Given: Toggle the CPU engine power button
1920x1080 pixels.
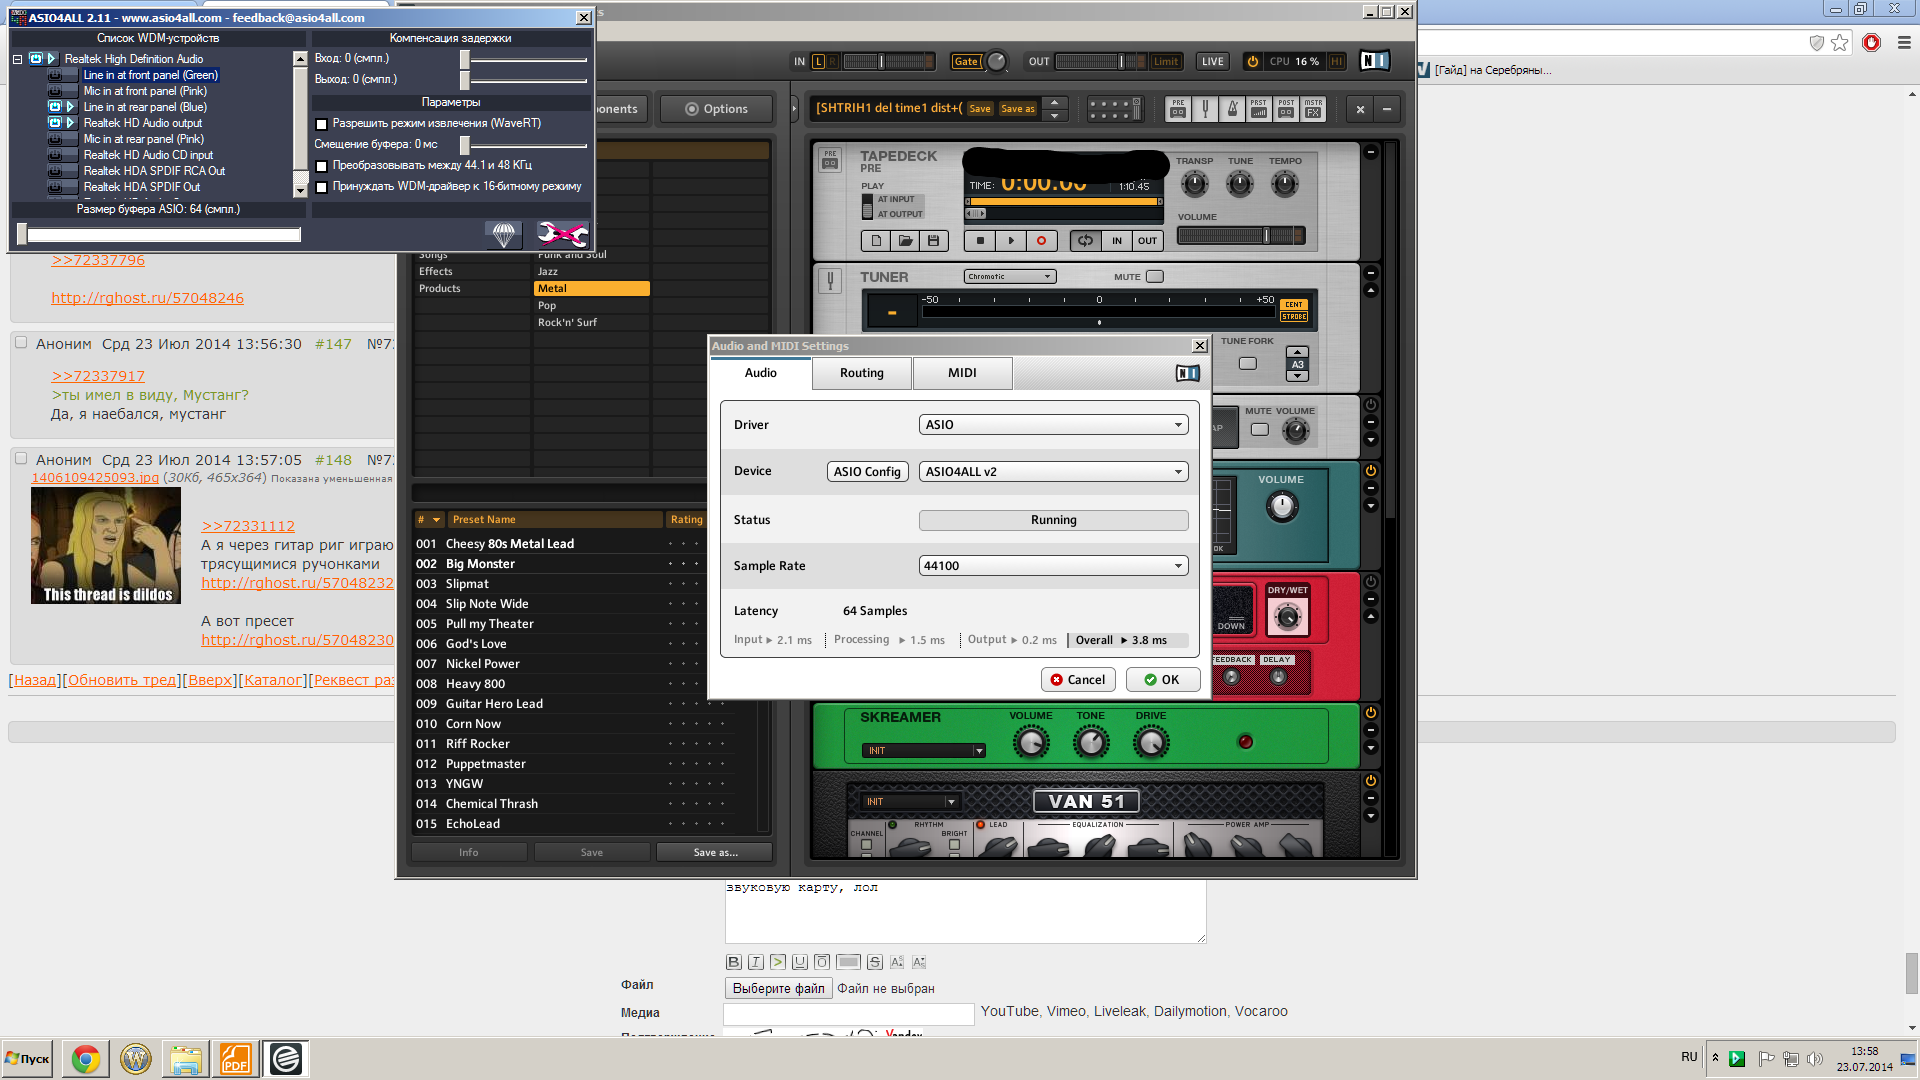Looking at the screenshot, I should click(1252, 61).
